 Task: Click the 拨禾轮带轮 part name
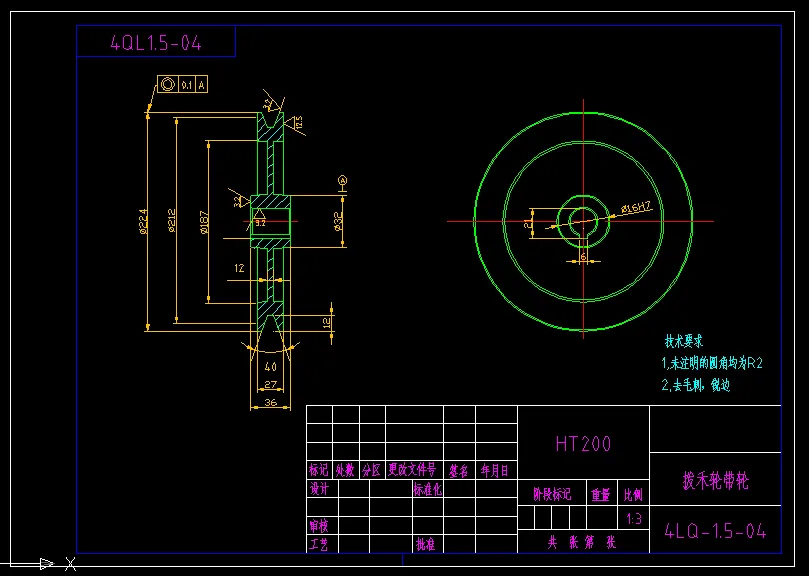point(715,480)
